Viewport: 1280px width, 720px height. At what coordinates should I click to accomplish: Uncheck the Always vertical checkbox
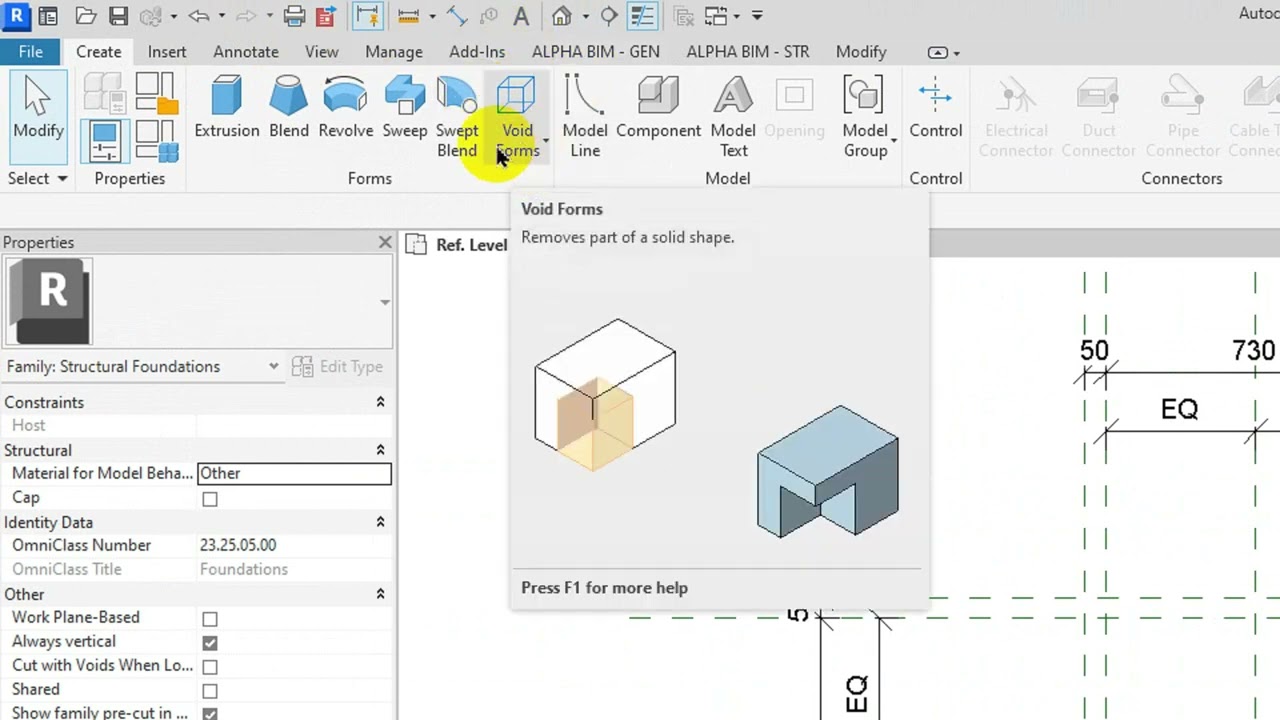pos(210,643)
